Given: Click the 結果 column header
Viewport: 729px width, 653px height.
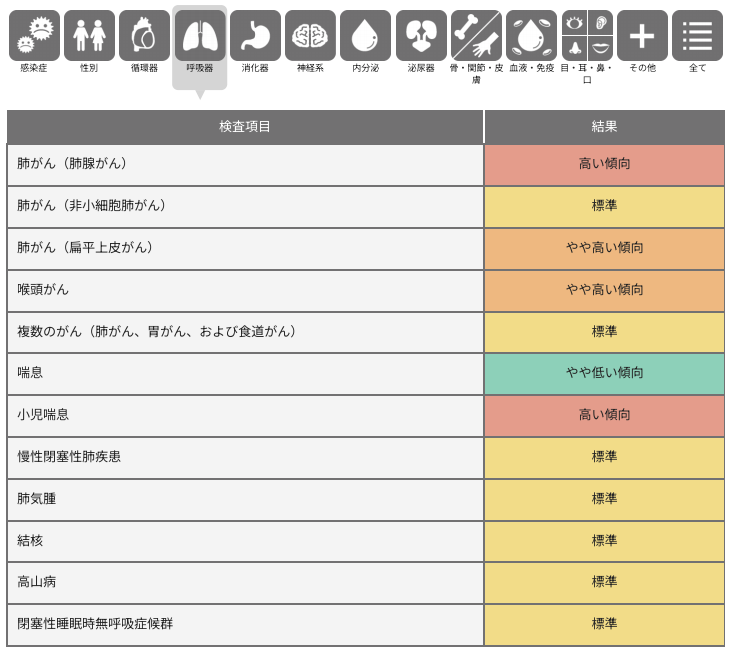Looking at the screenshot, I should pyautogui.click(x=604, y=127).
